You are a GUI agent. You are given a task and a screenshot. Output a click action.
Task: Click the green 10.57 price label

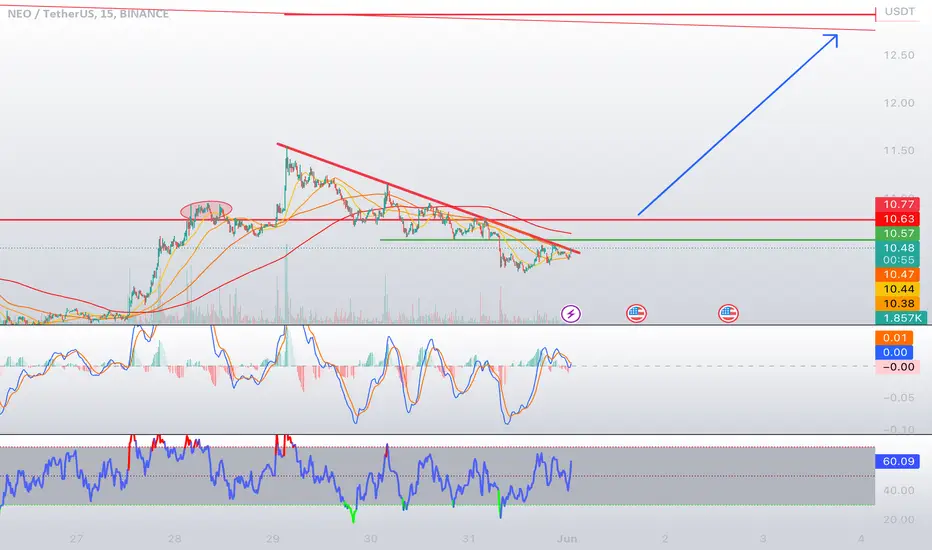tap(898, 234)
